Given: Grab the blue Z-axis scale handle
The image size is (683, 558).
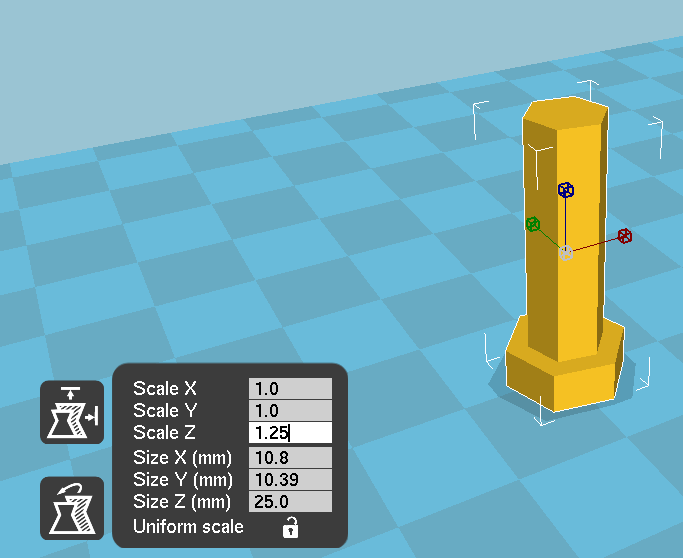Looking at the screenshot, I should coord(566,190).
